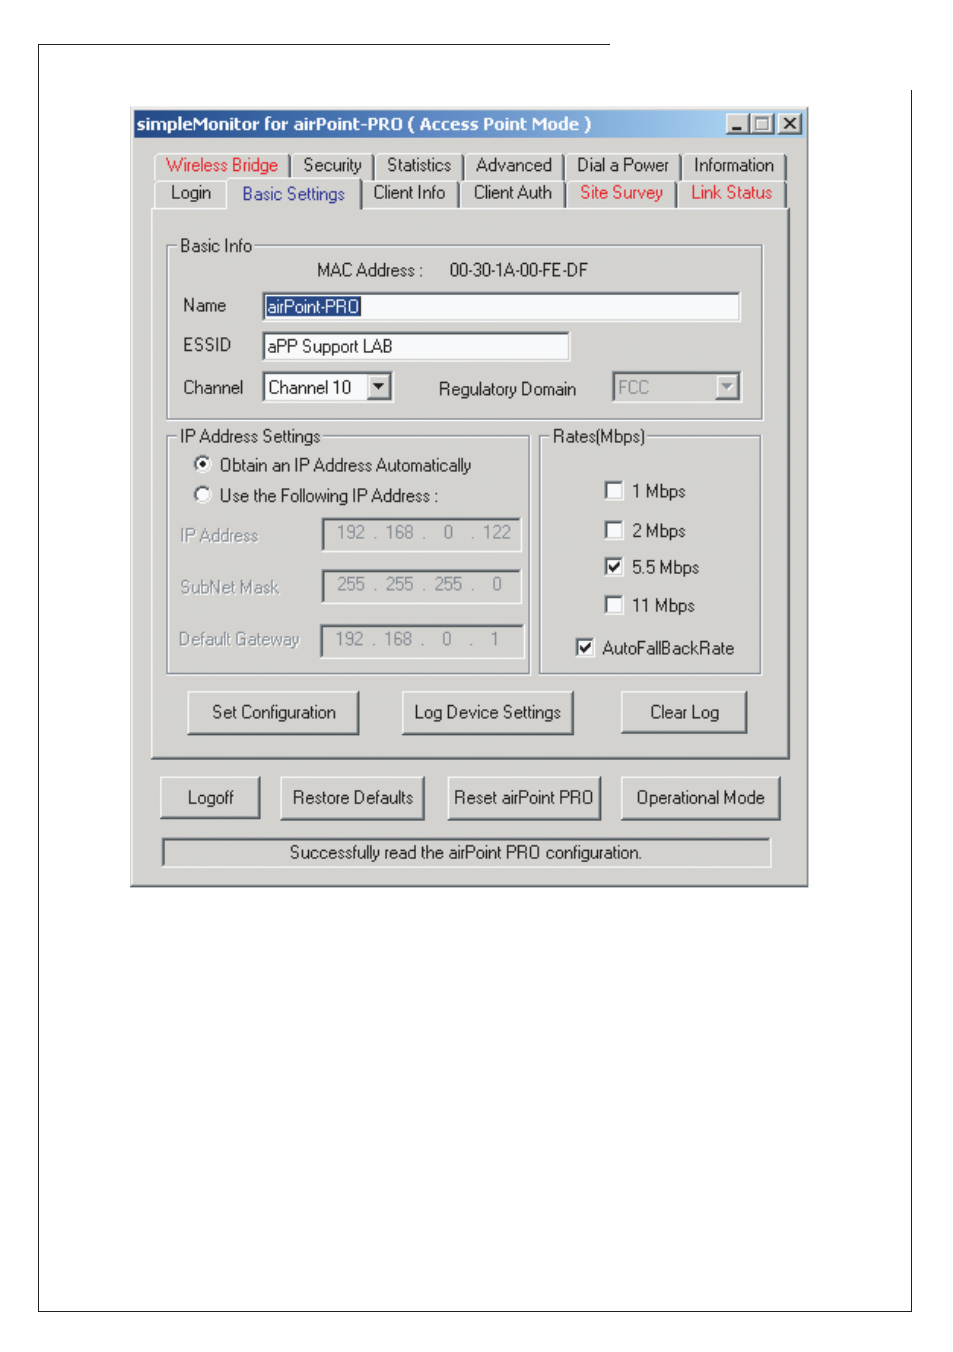Switch to the Login tab
Image resolution: width=953 pixels, height=1352 pixels.
coord(191,193)
